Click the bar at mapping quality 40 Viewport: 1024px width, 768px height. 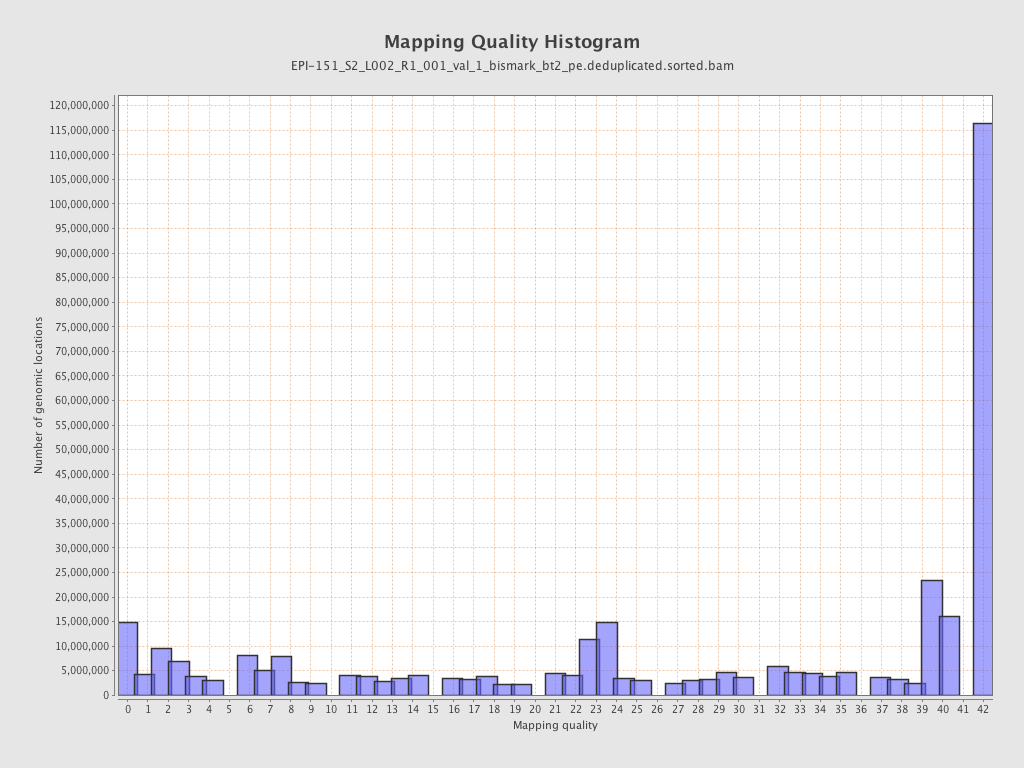[x=950, y=656]
